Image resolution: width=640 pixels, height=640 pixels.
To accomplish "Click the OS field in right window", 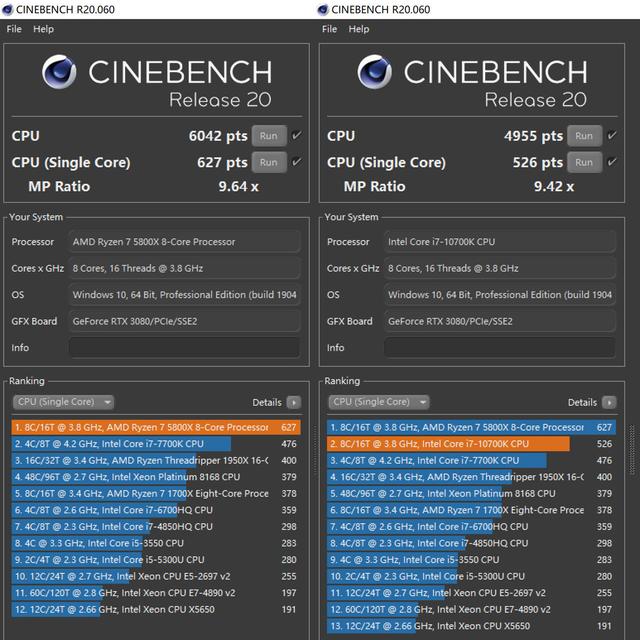I will tap(500, 295).
